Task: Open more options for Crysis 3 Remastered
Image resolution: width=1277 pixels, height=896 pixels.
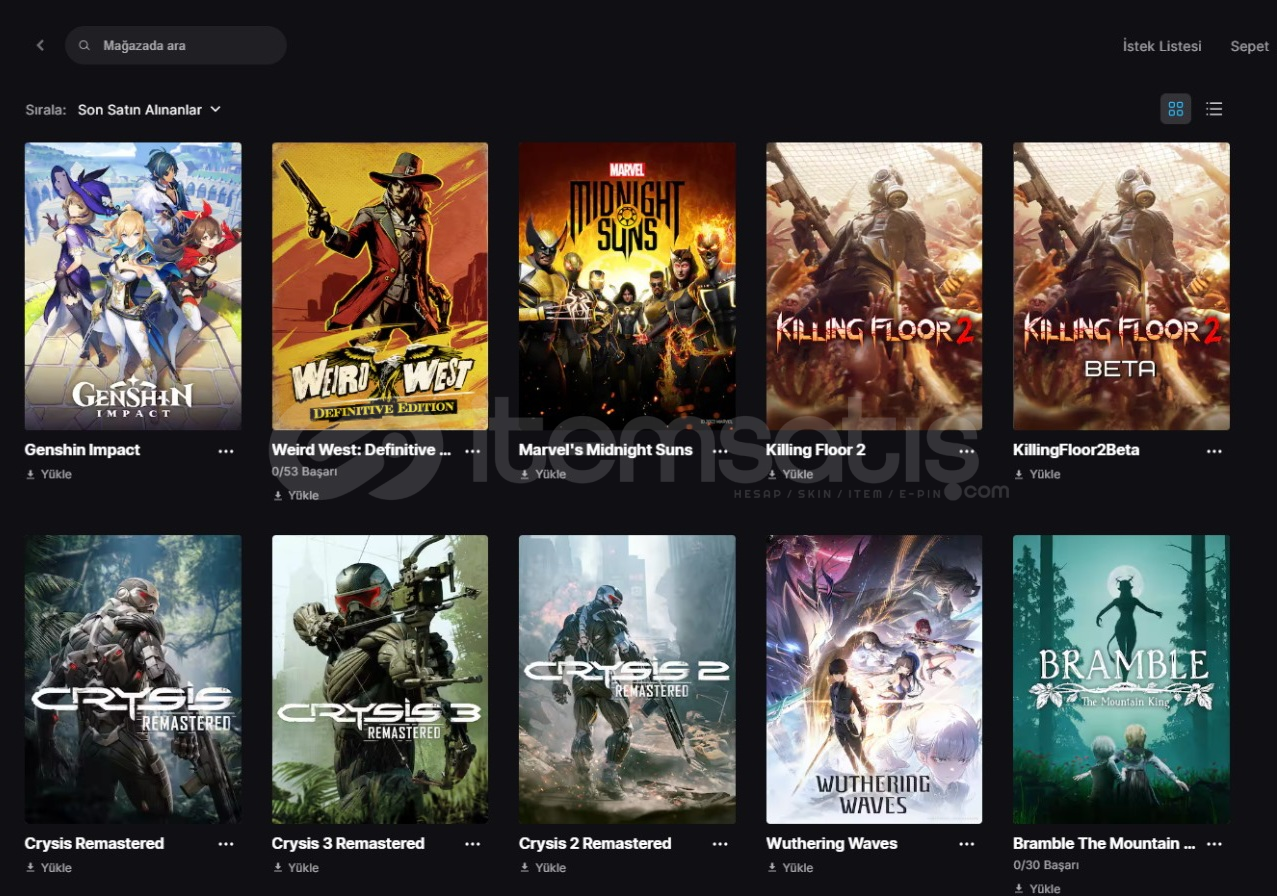Action: point(473,844)
